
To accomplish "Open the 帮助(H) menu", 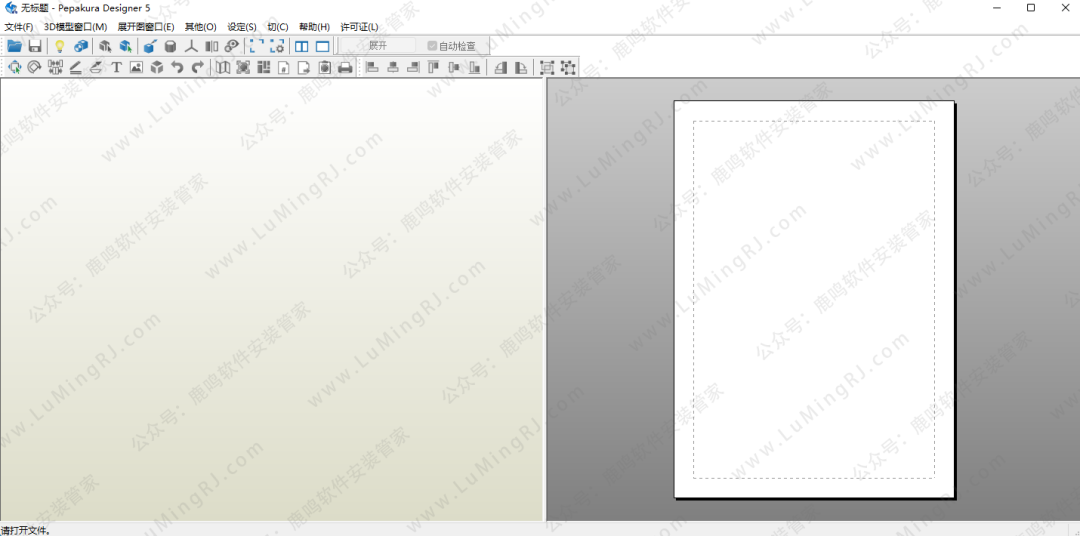I will pyautogui.click(x=314, y=27).
